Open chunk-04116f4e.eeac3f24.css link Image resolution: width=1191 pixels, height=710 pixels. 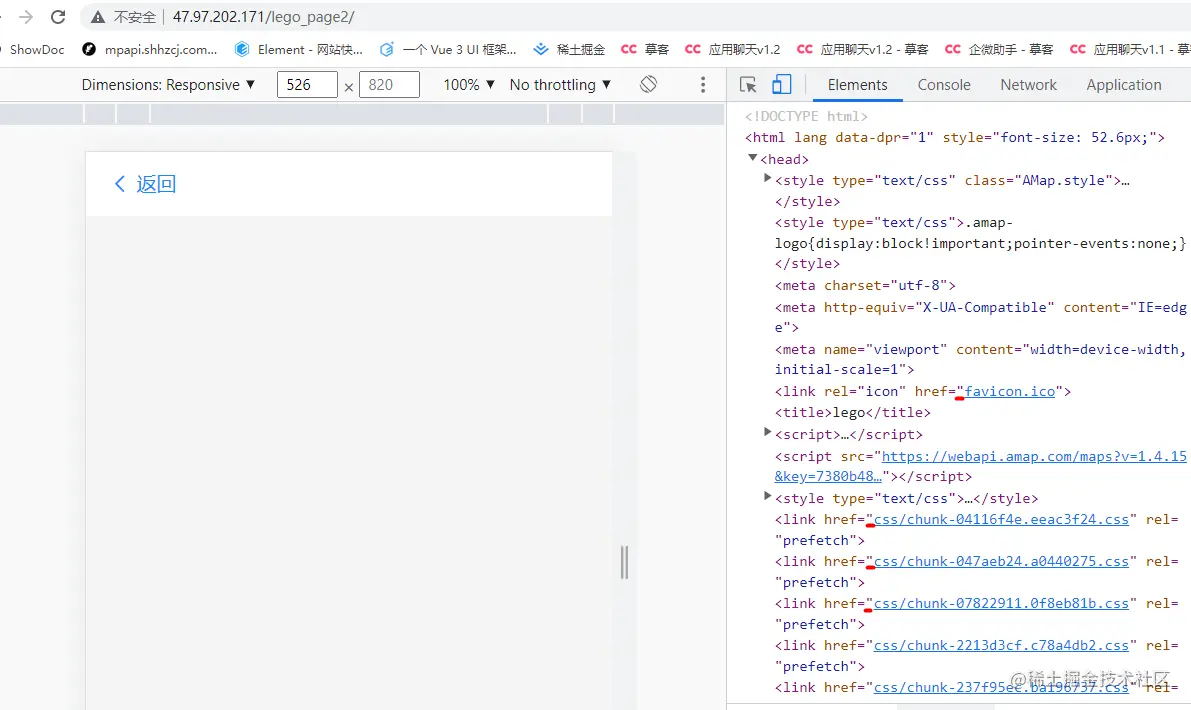(x=1001, y=519)
